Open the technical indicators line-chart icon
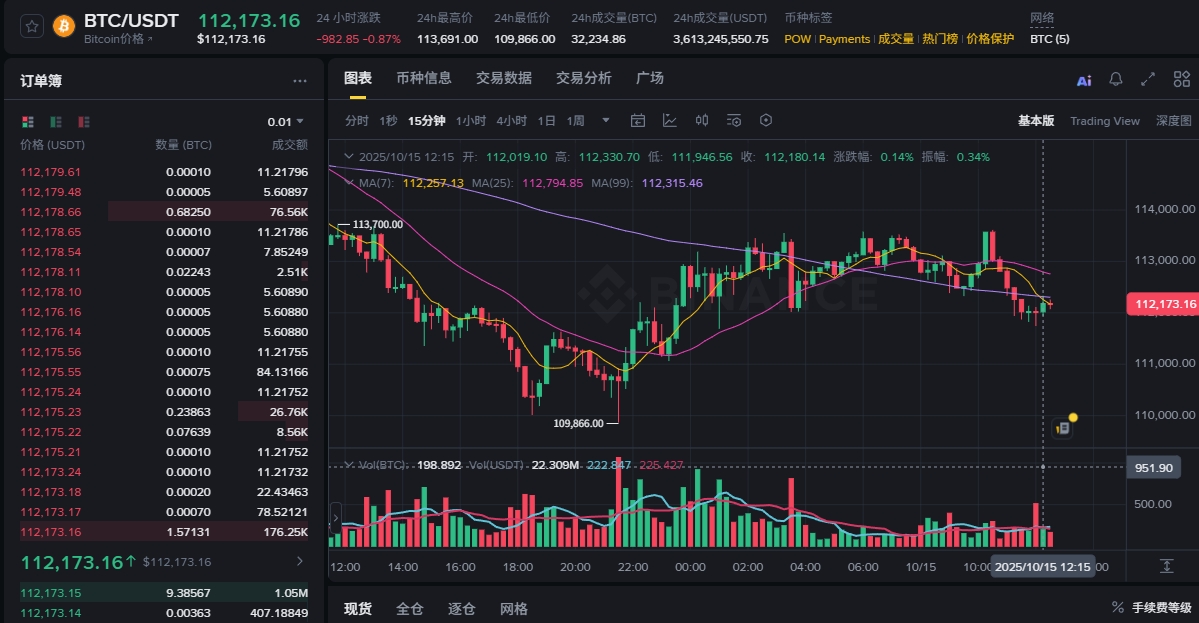This screenshot has width=1199, height=623. pyautogui.click(x=670, y=120)
